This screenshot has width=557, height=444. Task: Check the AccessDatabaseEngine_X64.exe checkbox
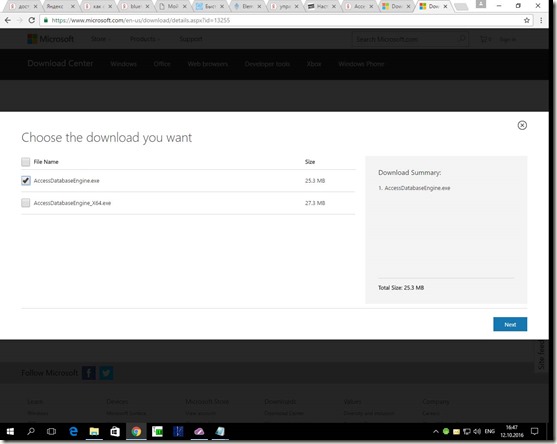(26, 203)
